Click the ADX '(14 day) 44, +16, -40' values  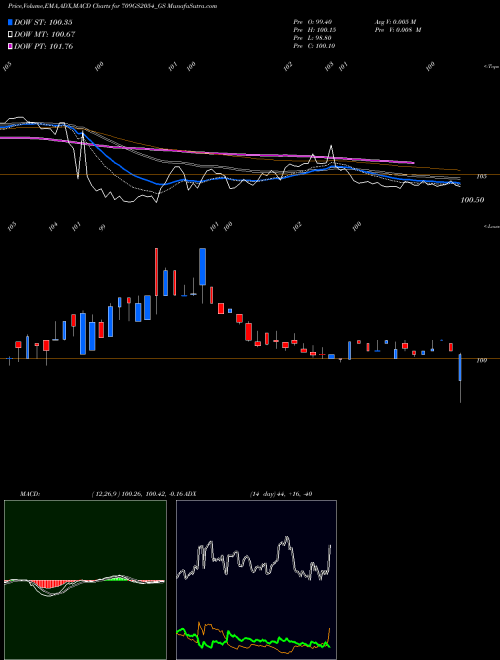point(281,494)
